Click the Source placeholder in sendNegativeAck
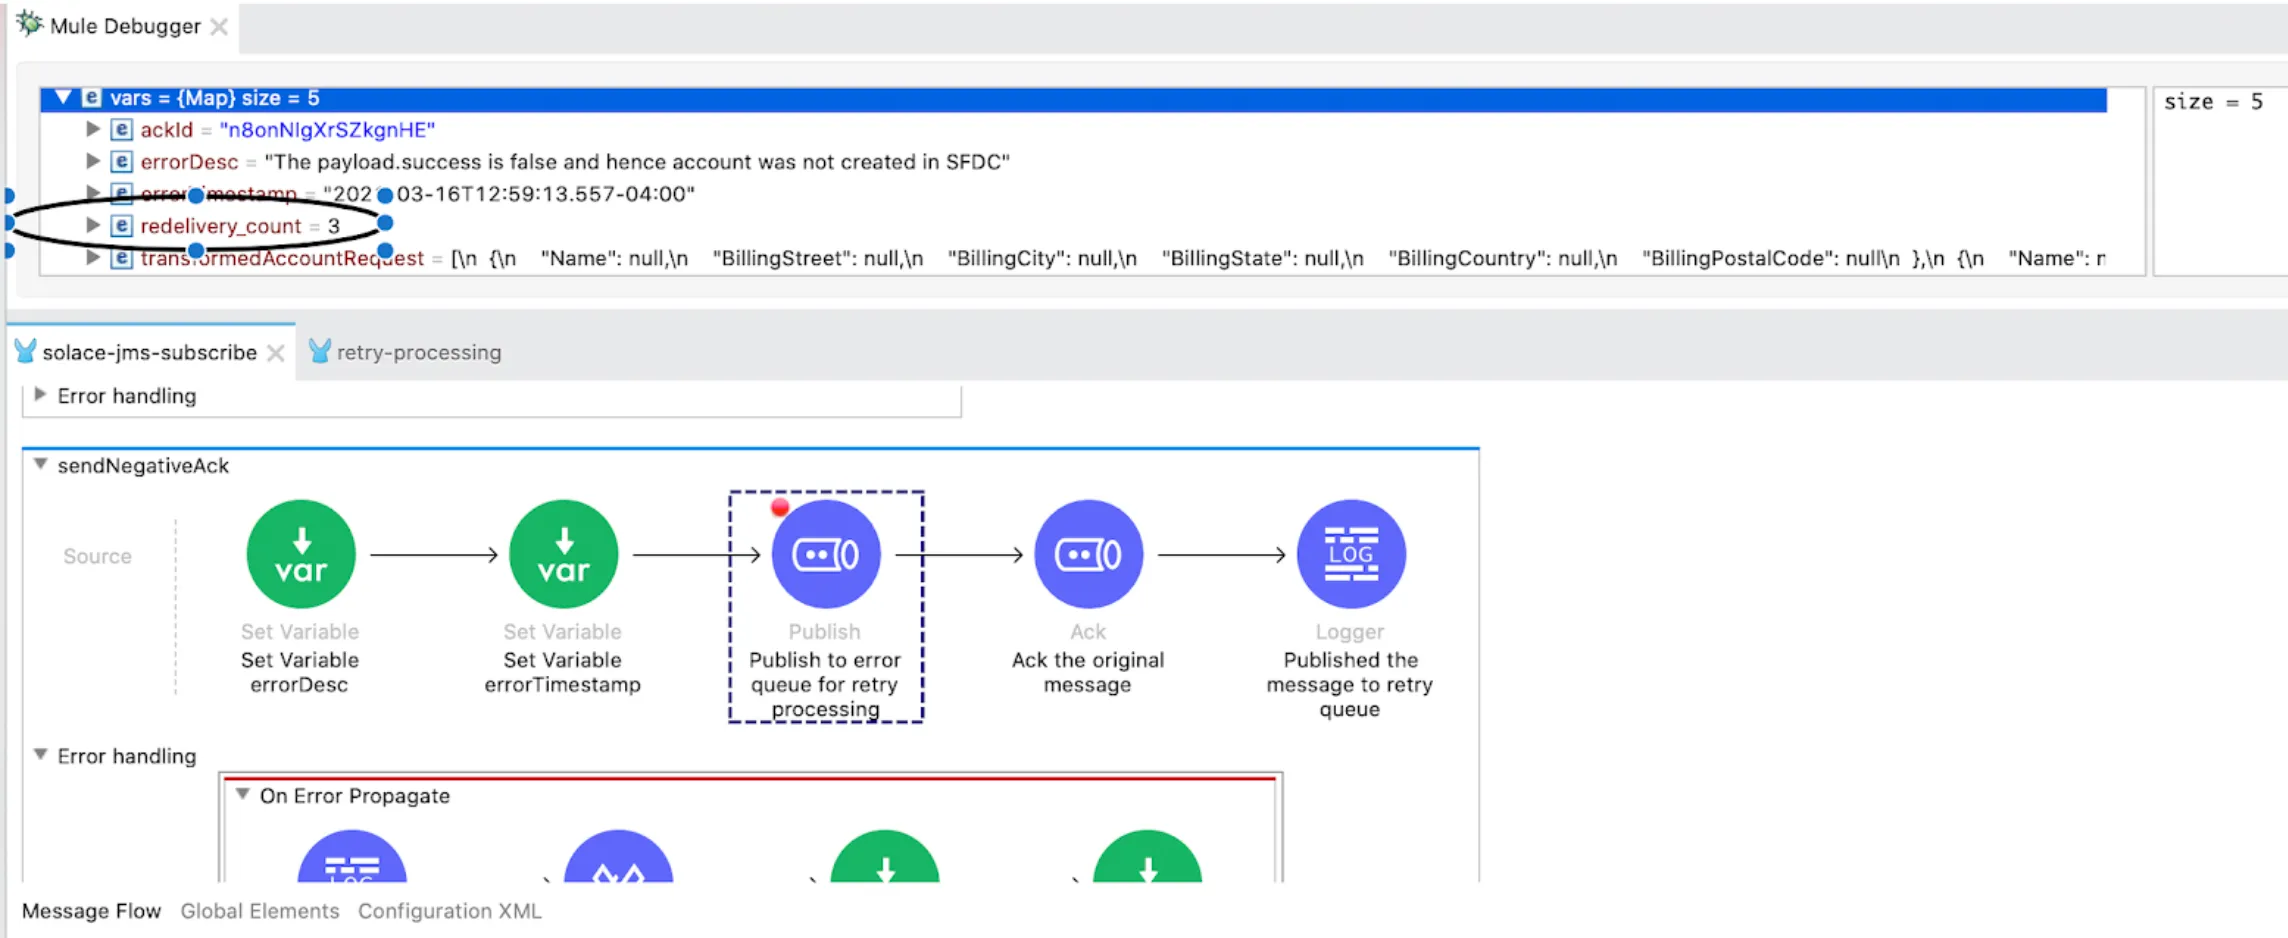 (97, 556)
